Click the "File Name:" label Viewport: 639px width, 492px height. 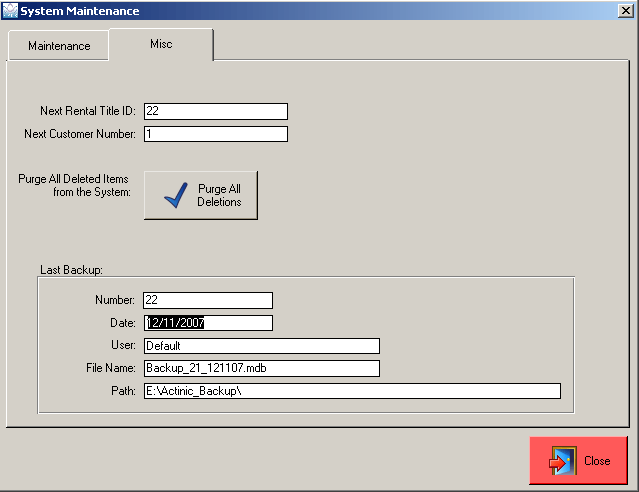coord(110,368)
